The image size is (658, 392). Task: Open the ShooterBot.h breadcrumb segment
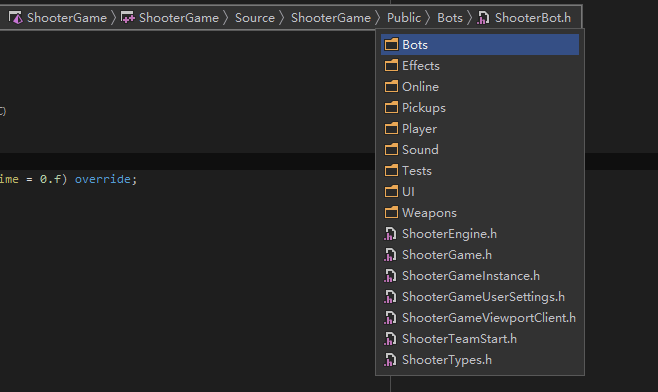(533, 18)
